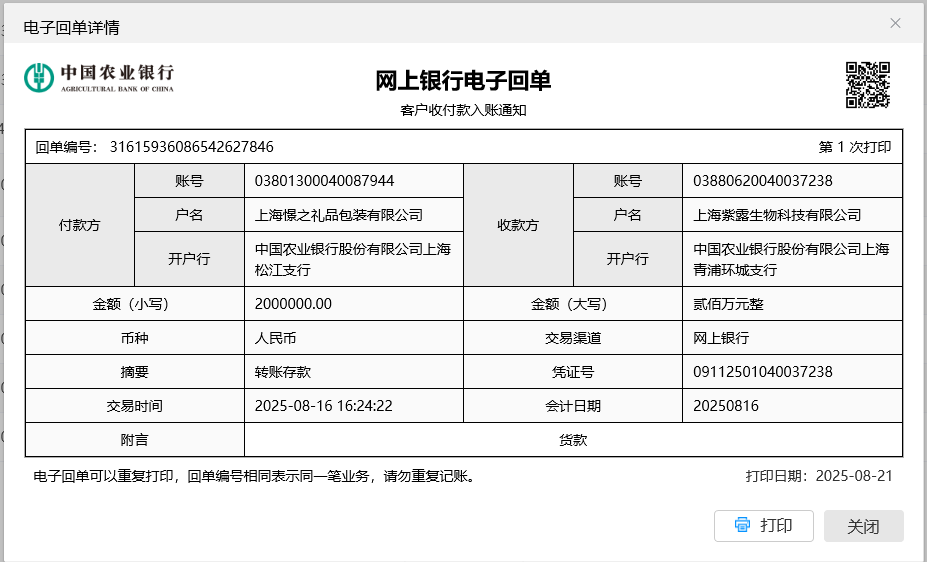Click the amount in words 贰佰万元整
Image resolution: width=927 pixels, height=562 pixels.
click(x=728, y=304)
